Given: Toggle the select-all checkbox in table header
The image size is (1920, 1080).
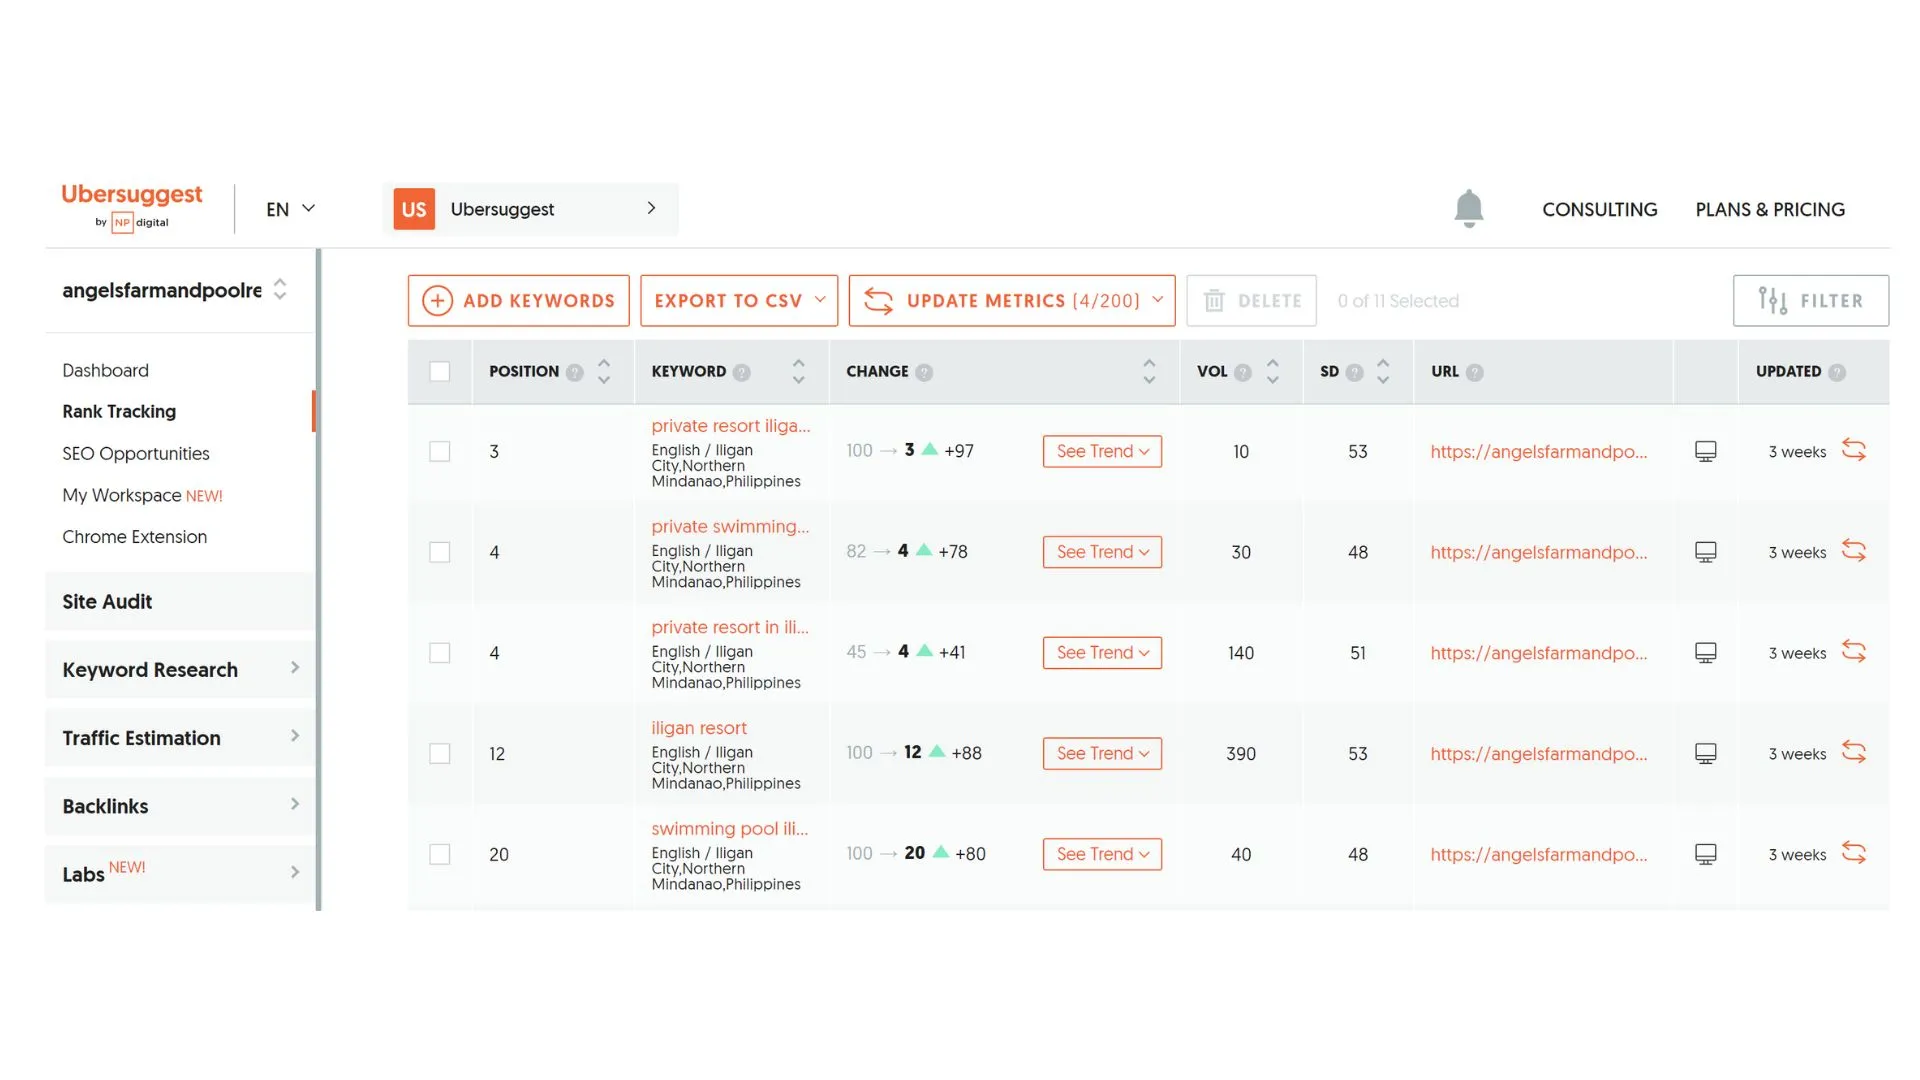Looking at the screenshot, I should [439, 371].
